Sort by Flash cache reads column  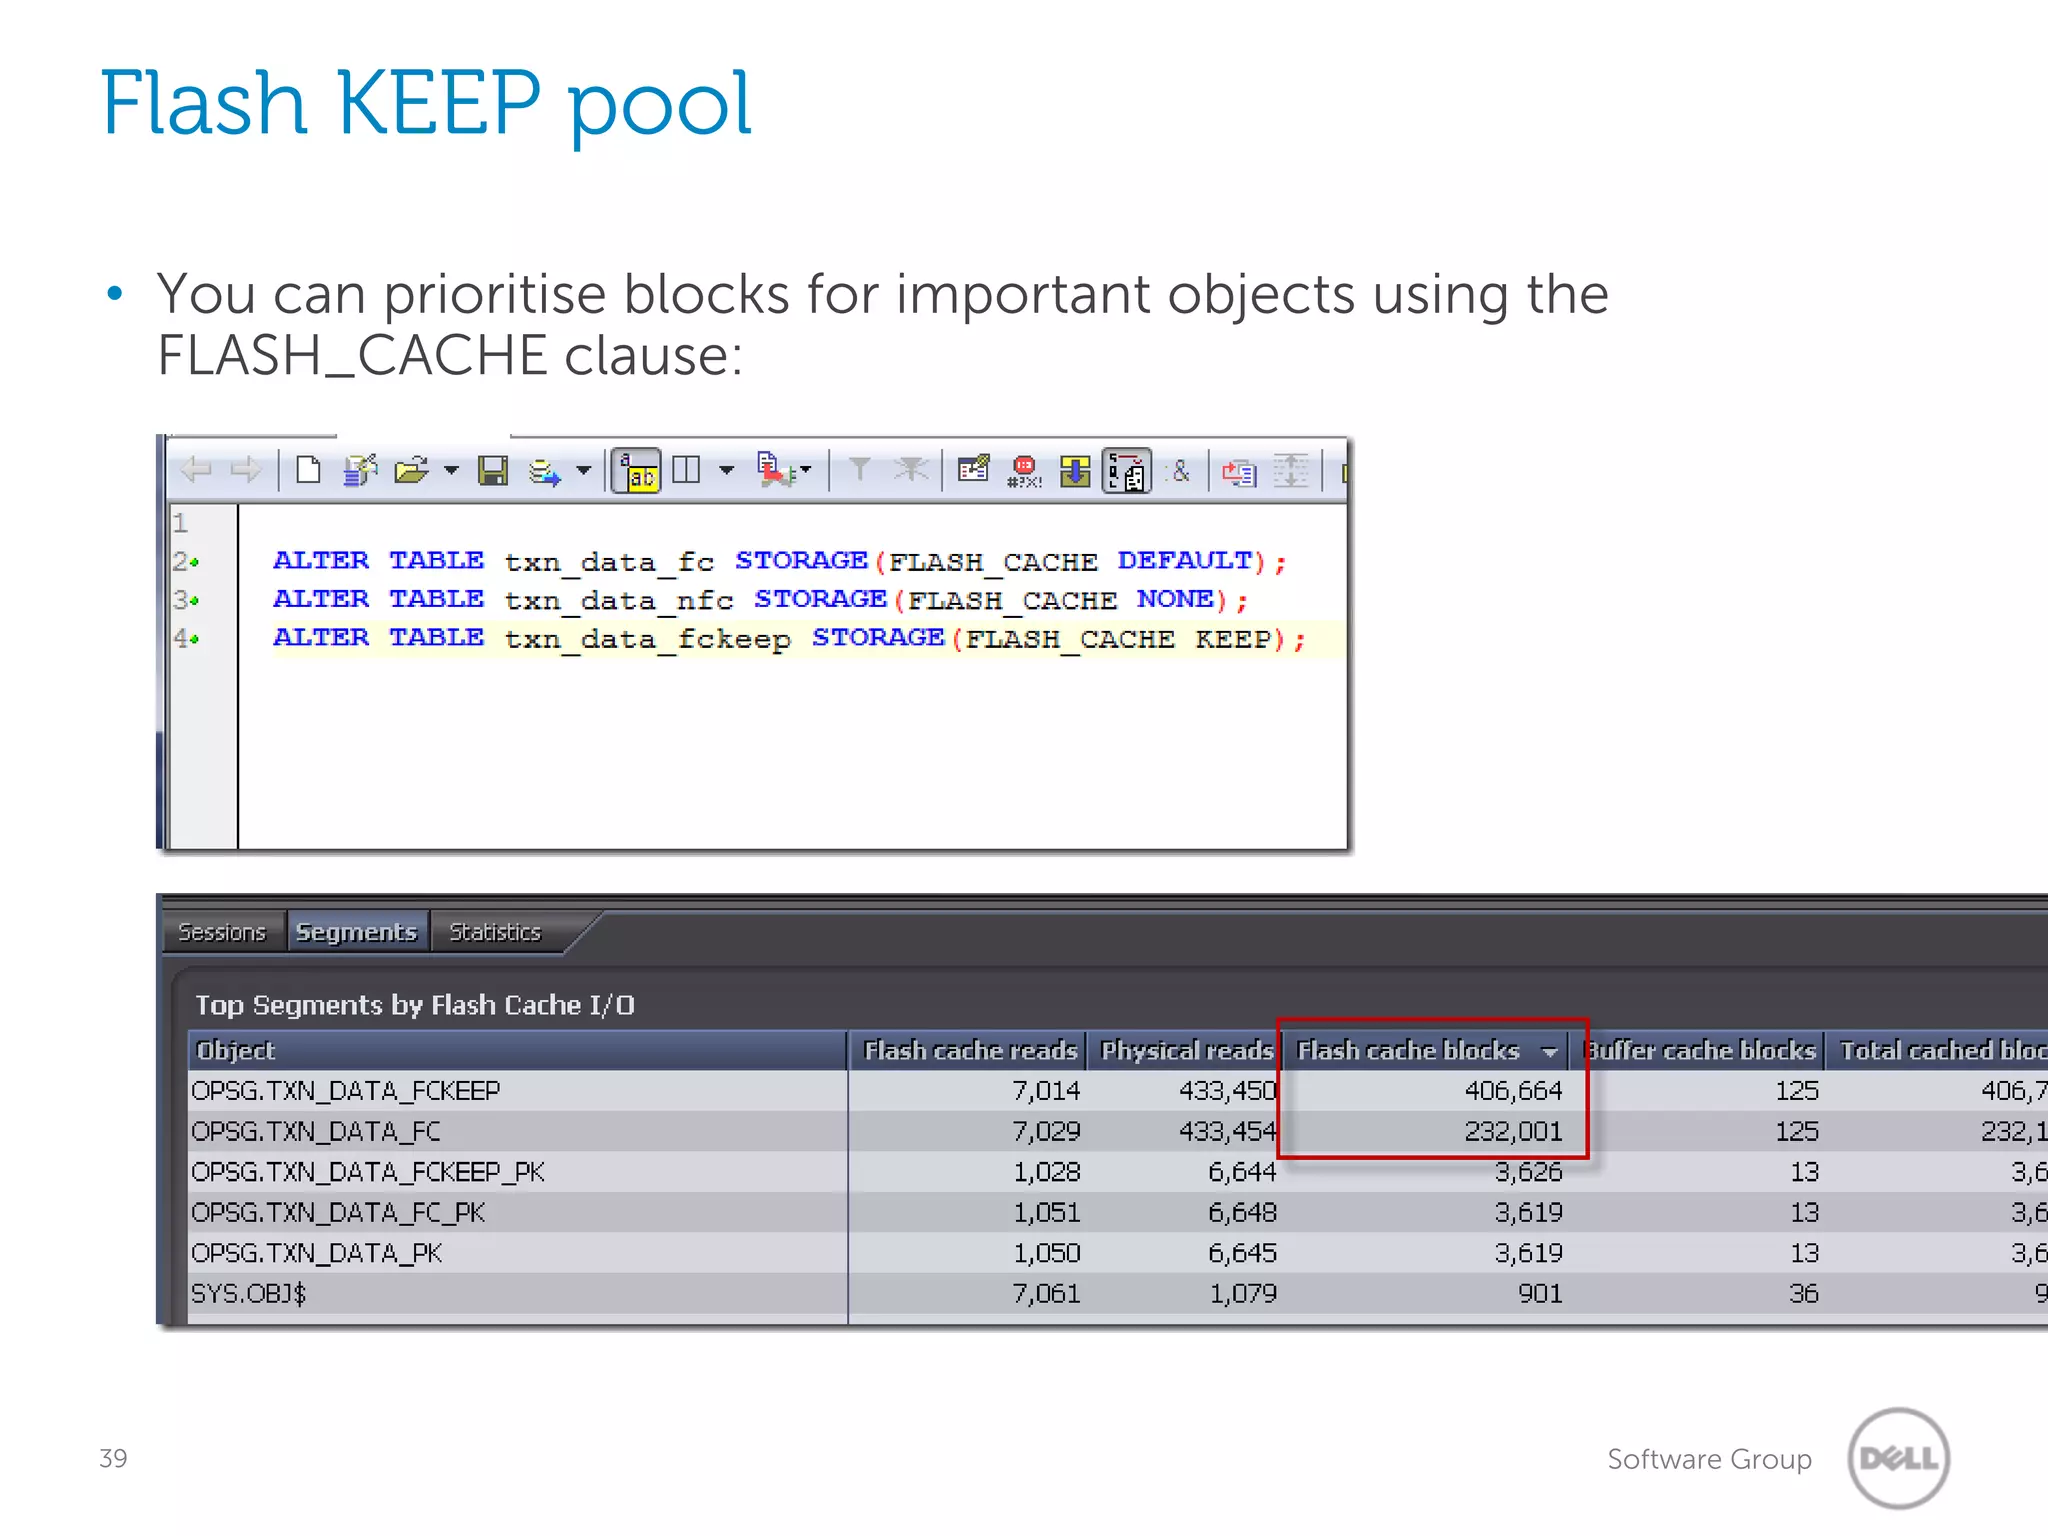[968, 1050]
